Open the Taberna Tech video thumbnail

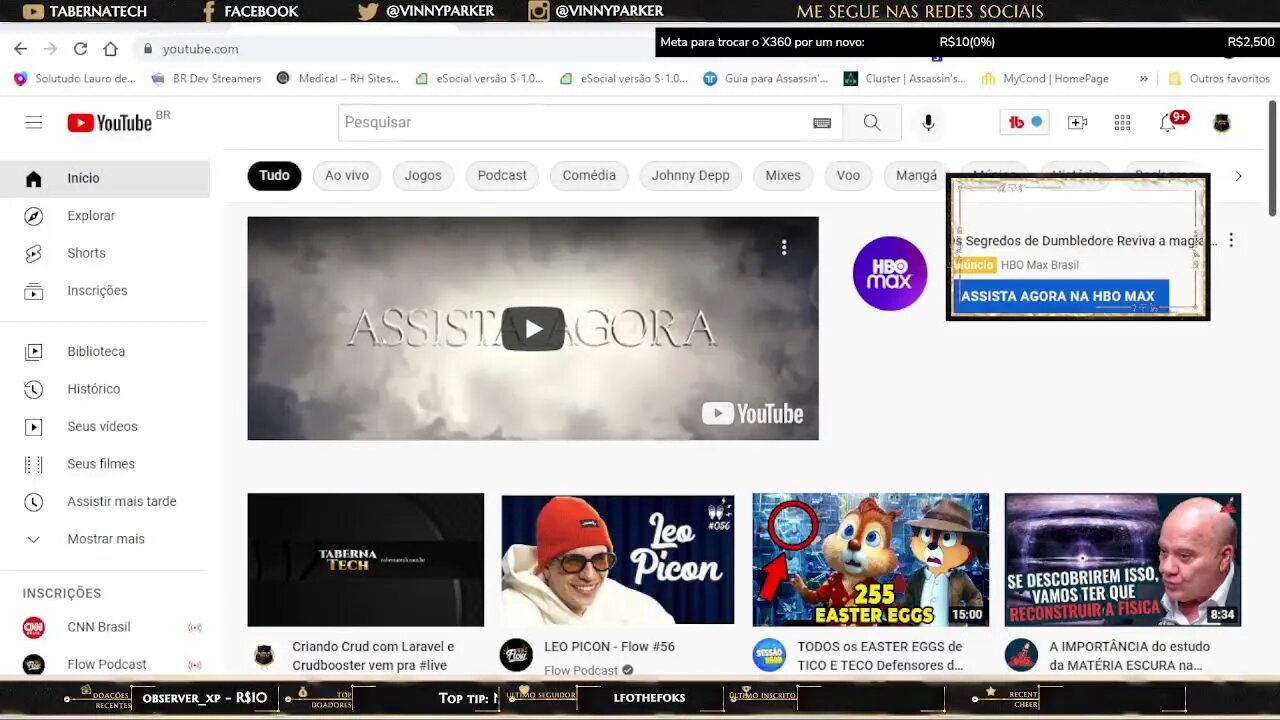coord(366,560)
